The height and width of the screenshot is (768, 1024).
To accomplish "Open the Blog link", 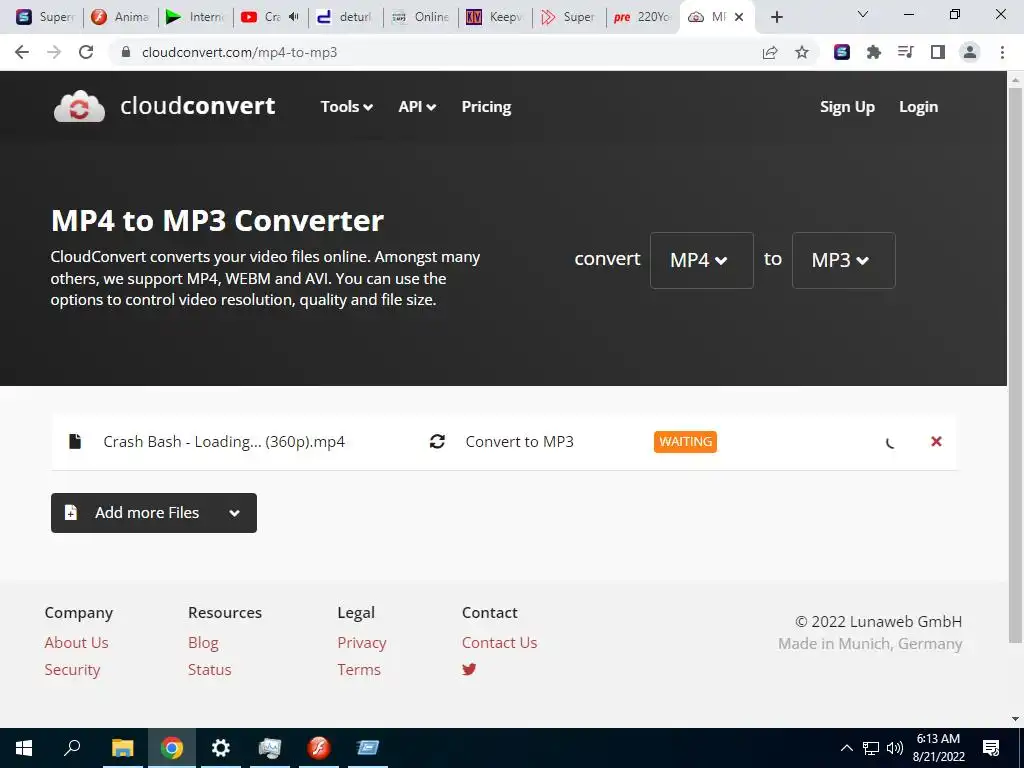I will tap(203, 643).
